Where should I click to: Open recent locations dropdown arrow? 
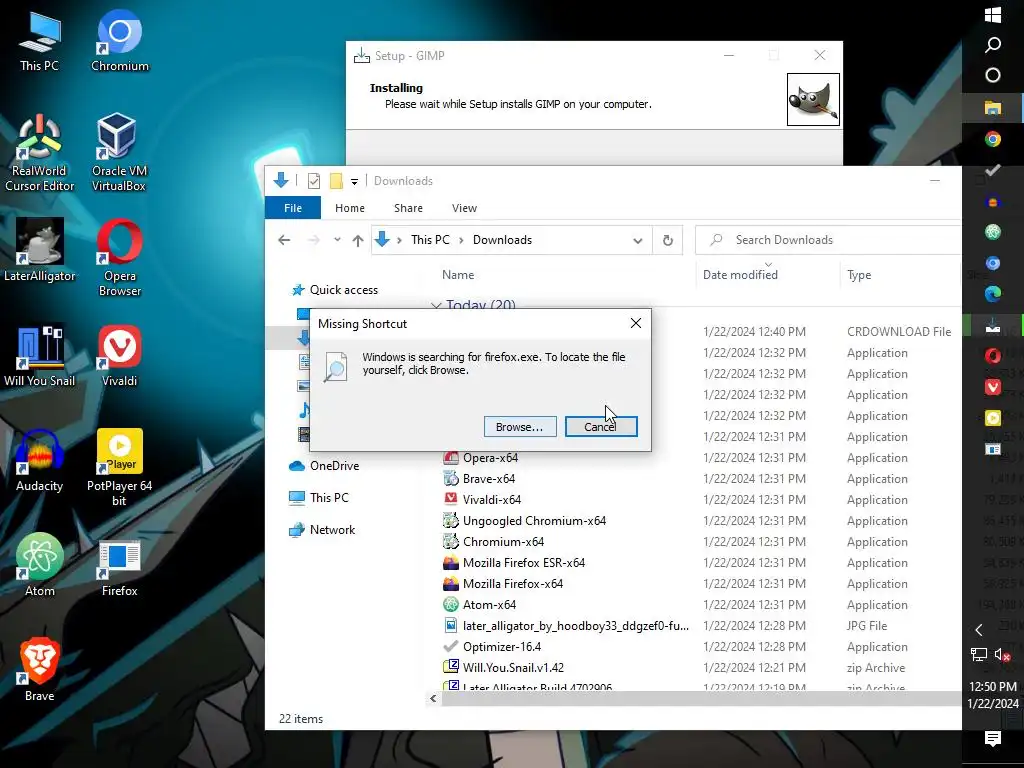337,240
